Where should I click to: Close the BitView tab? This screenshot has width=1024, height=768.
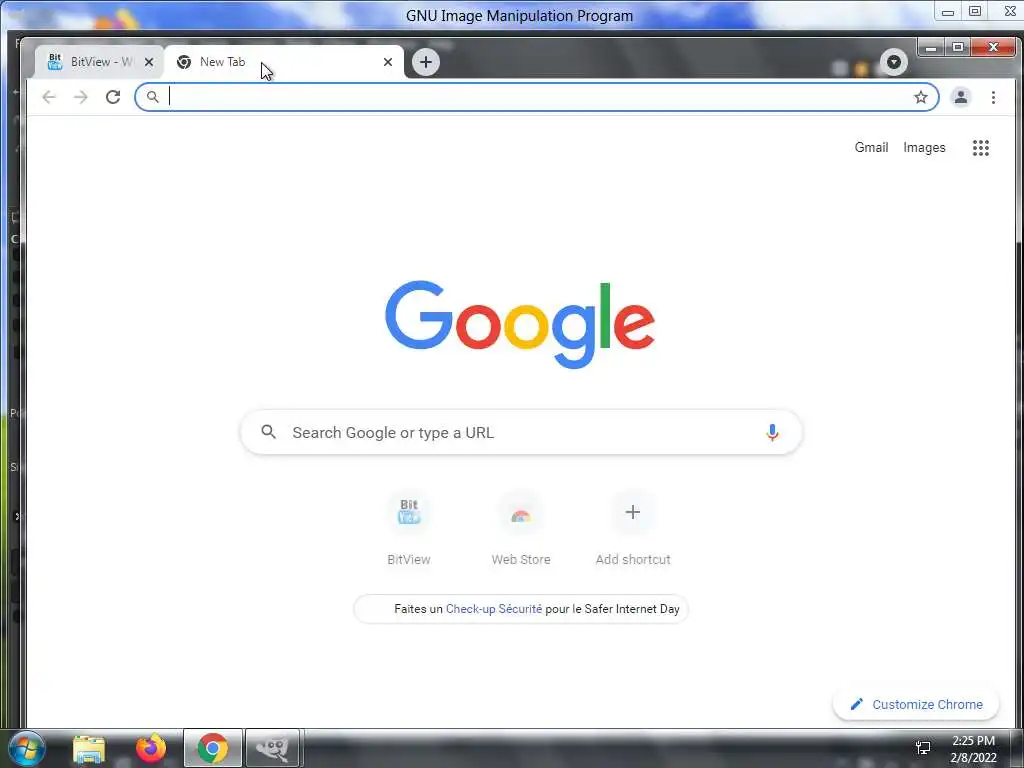coord(149,62)
